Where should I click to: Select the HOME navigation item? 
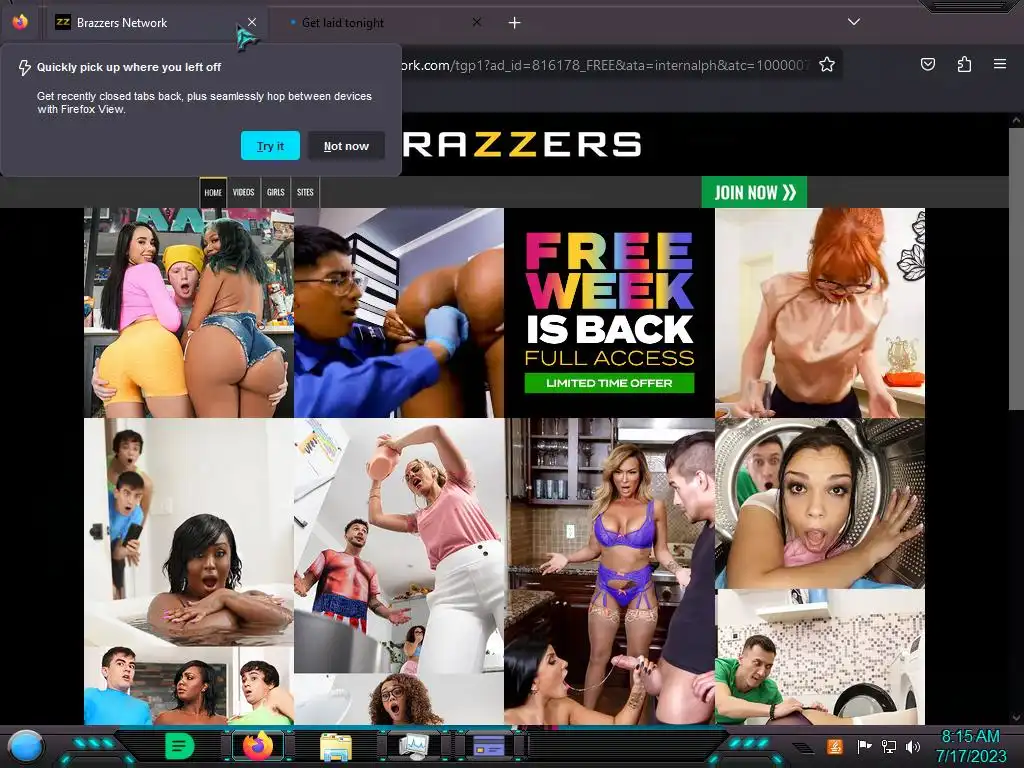pos(213,192)
